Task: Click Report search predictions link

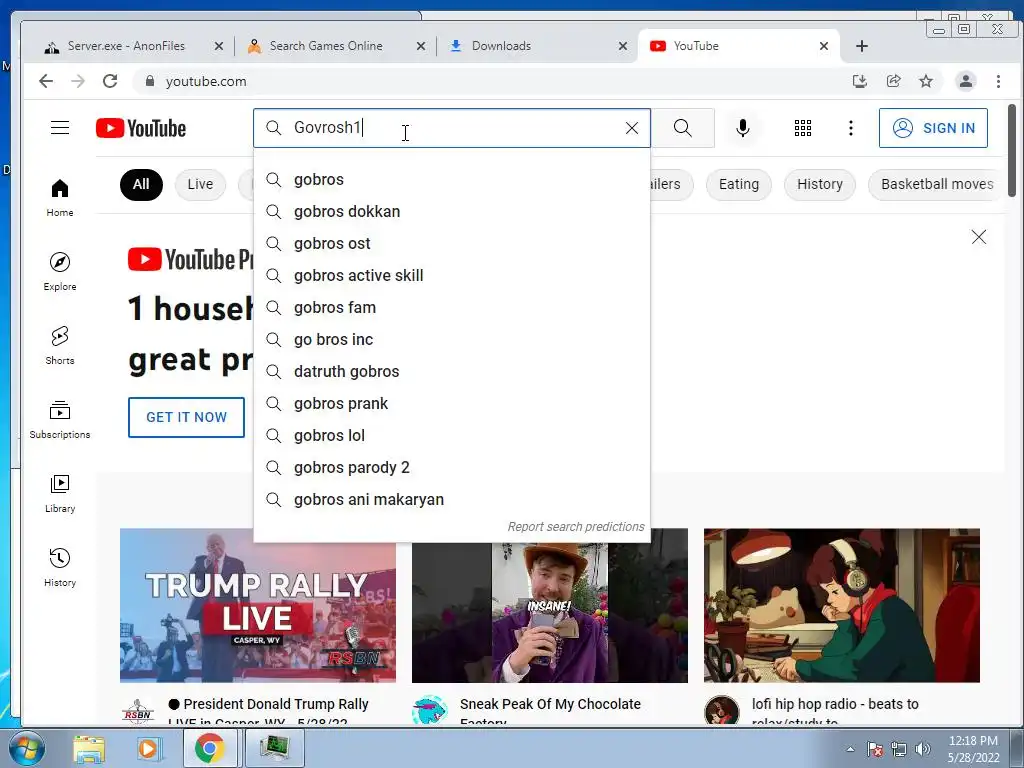Action: (575, 526)
